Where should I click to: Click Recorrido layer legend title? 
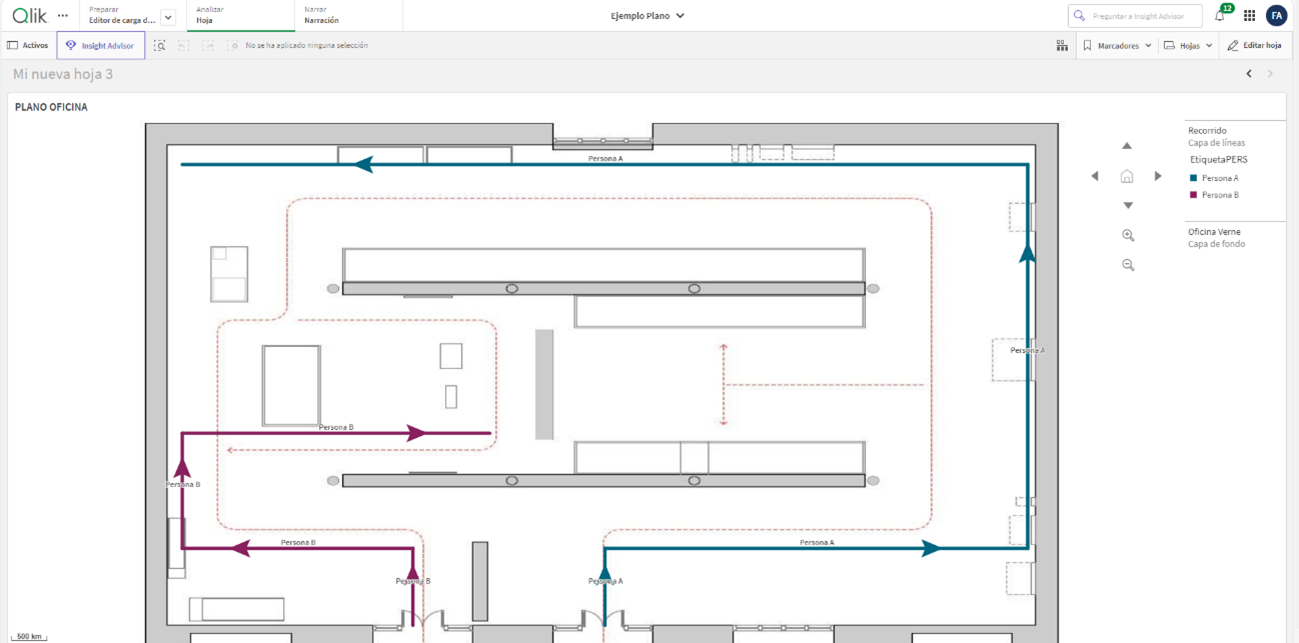[1207, 131]
